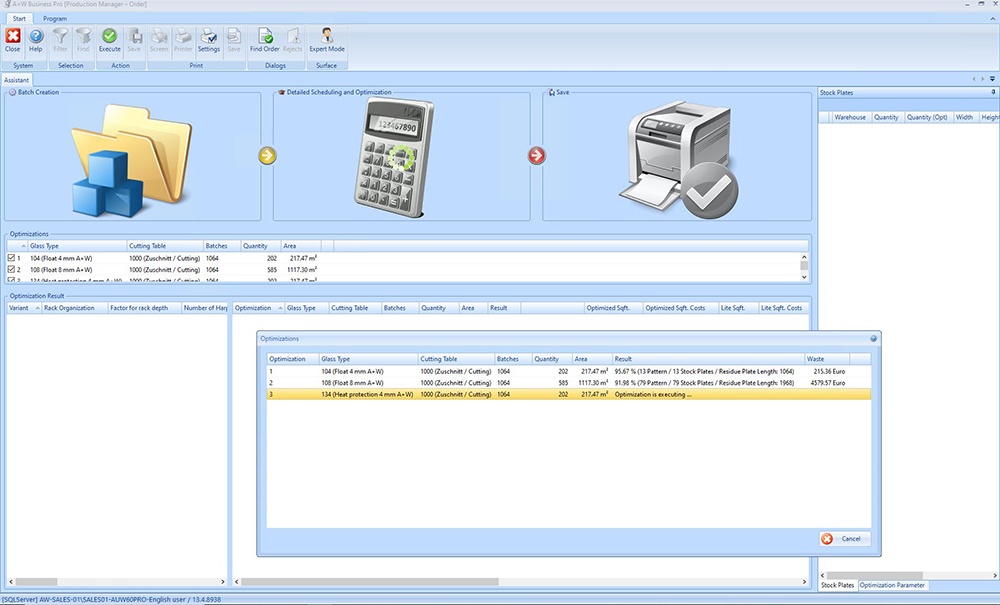Viewport: 1000px width, 605px height.
Task: Cancel the running optimization
Action: tap(845, 539)
